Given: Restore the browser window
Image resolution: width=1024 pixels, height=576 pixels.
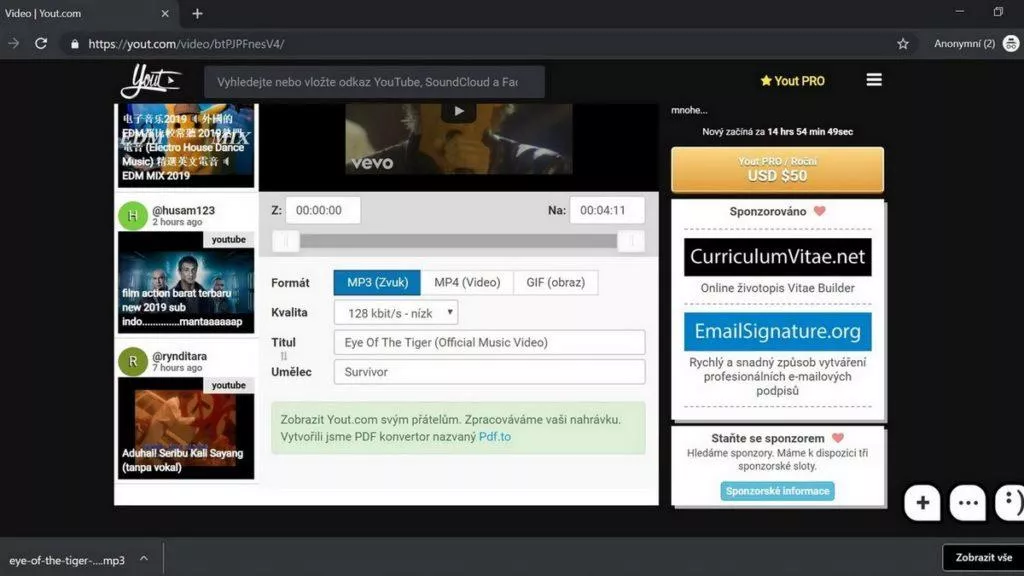Looking at the screenshot, I should click(998, 12).
